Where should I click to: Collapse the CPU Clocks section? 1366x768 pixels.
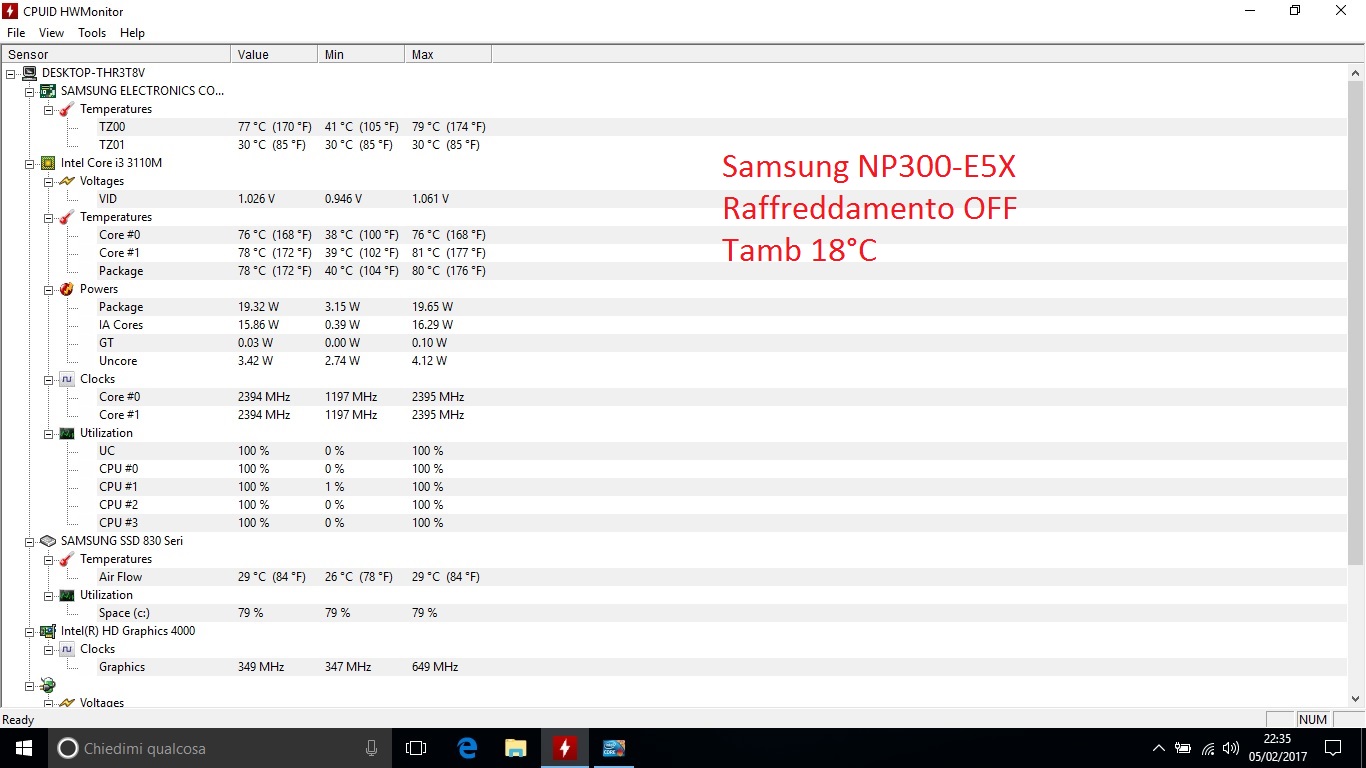pos(49,379)
